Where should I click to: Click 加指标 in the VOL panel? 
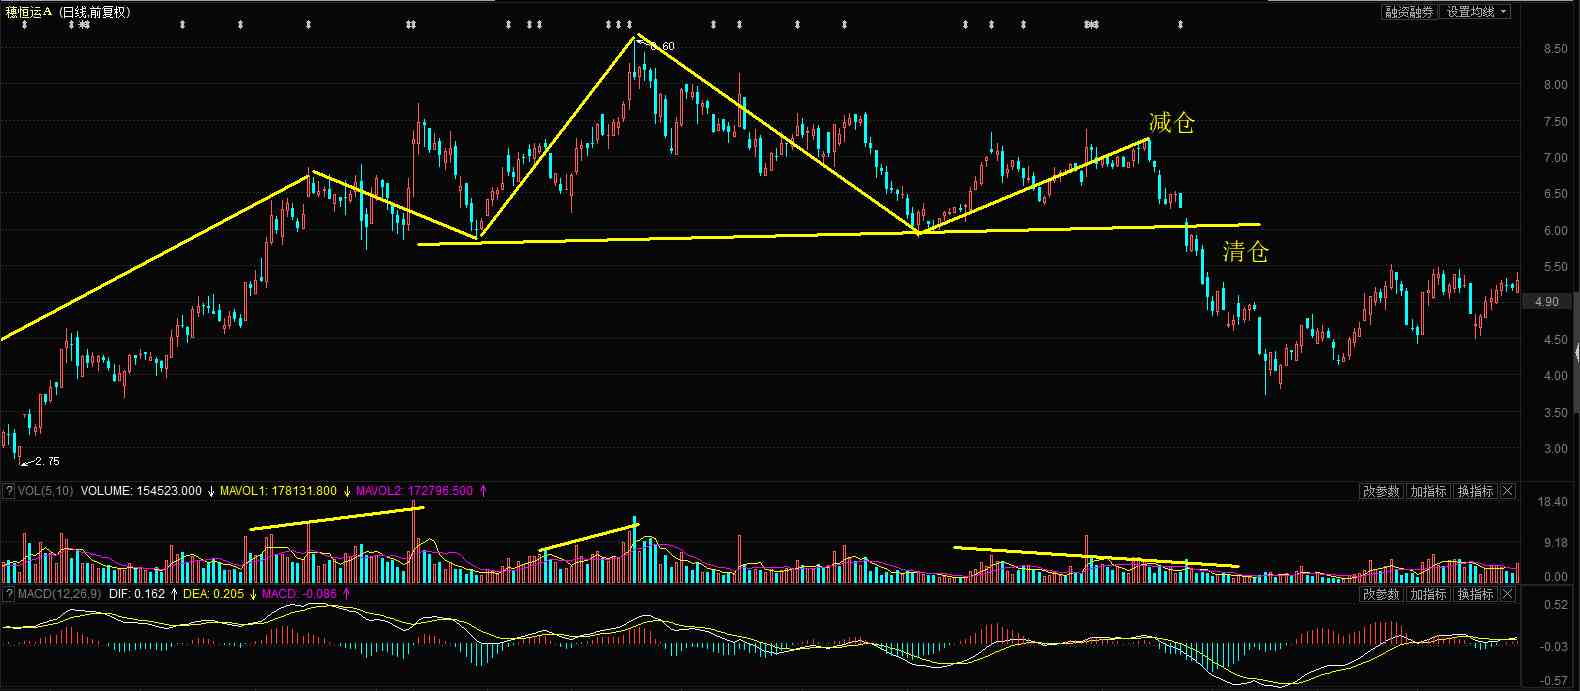pyautogui.click(x=1428, y=491)
